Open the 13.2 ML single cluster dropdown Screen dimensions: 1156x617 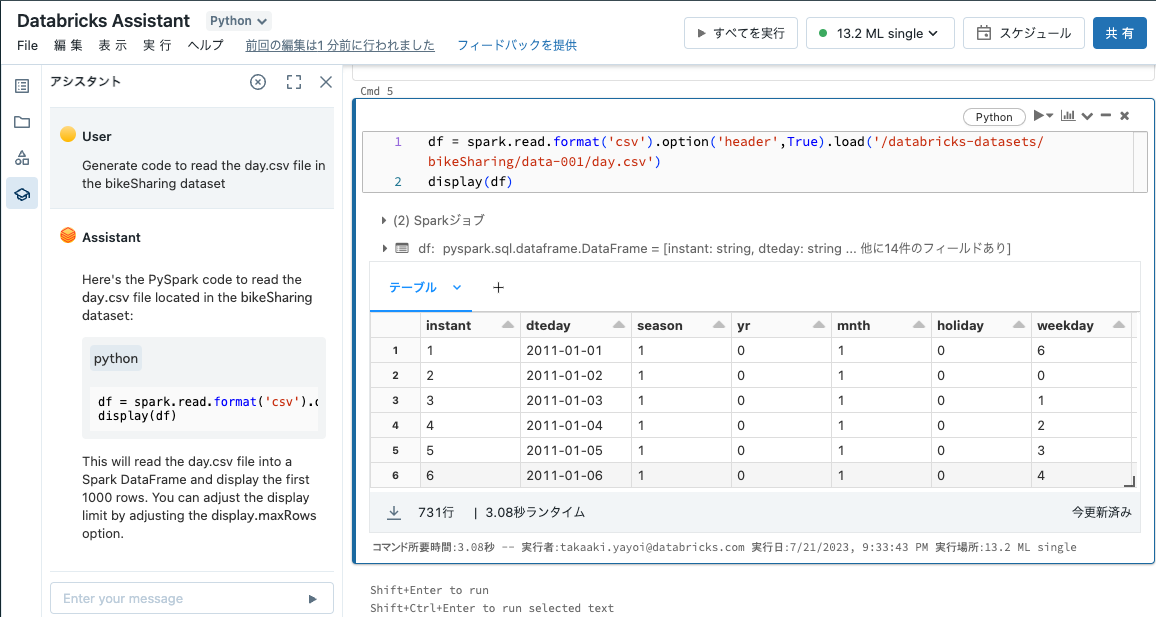pyautogui.click(x=880, y=32)
